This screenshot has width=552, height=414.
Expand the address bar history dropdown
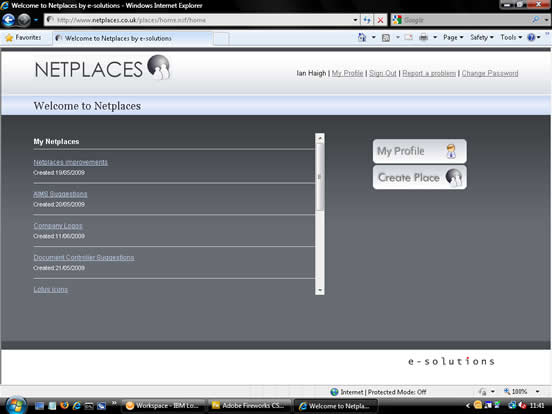(355, 20)
